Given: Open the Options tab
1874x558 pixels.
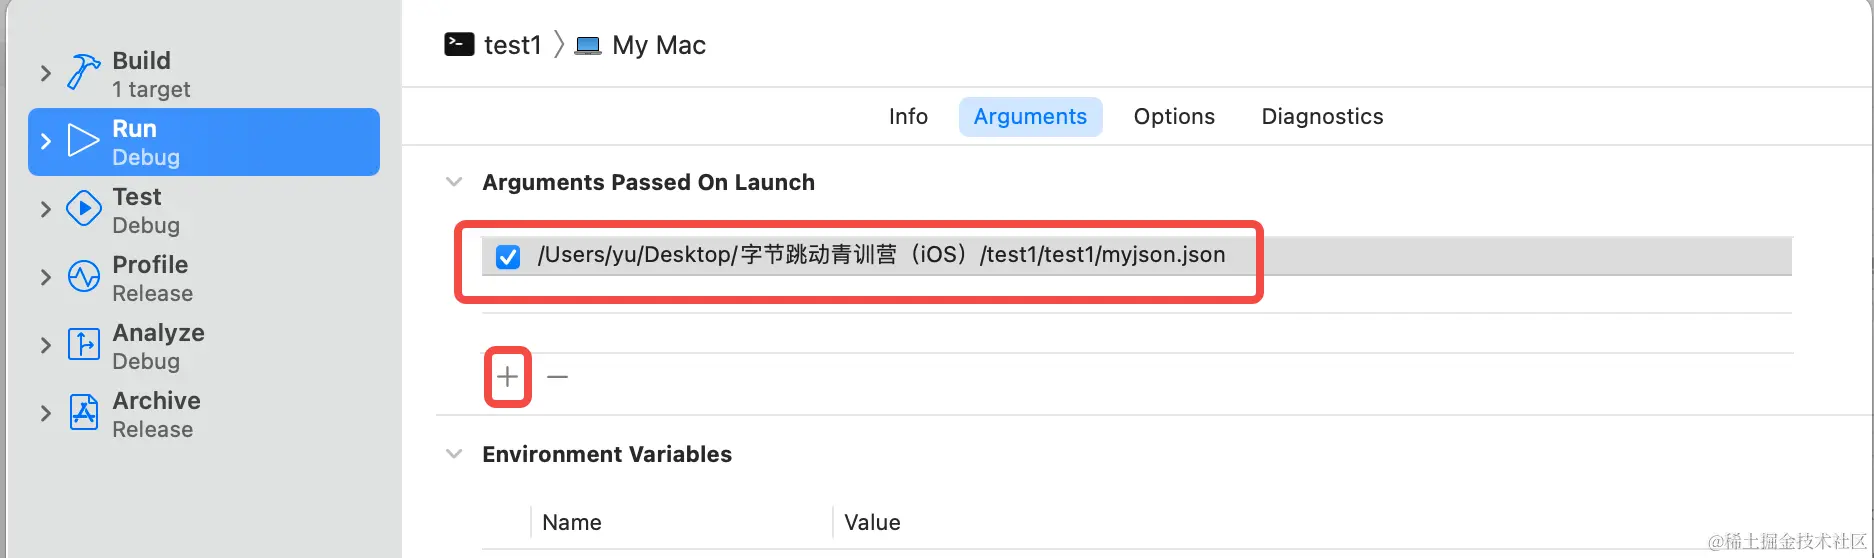Looking at the screenshot, I should pyautogui.click(x=1174, y=117).
